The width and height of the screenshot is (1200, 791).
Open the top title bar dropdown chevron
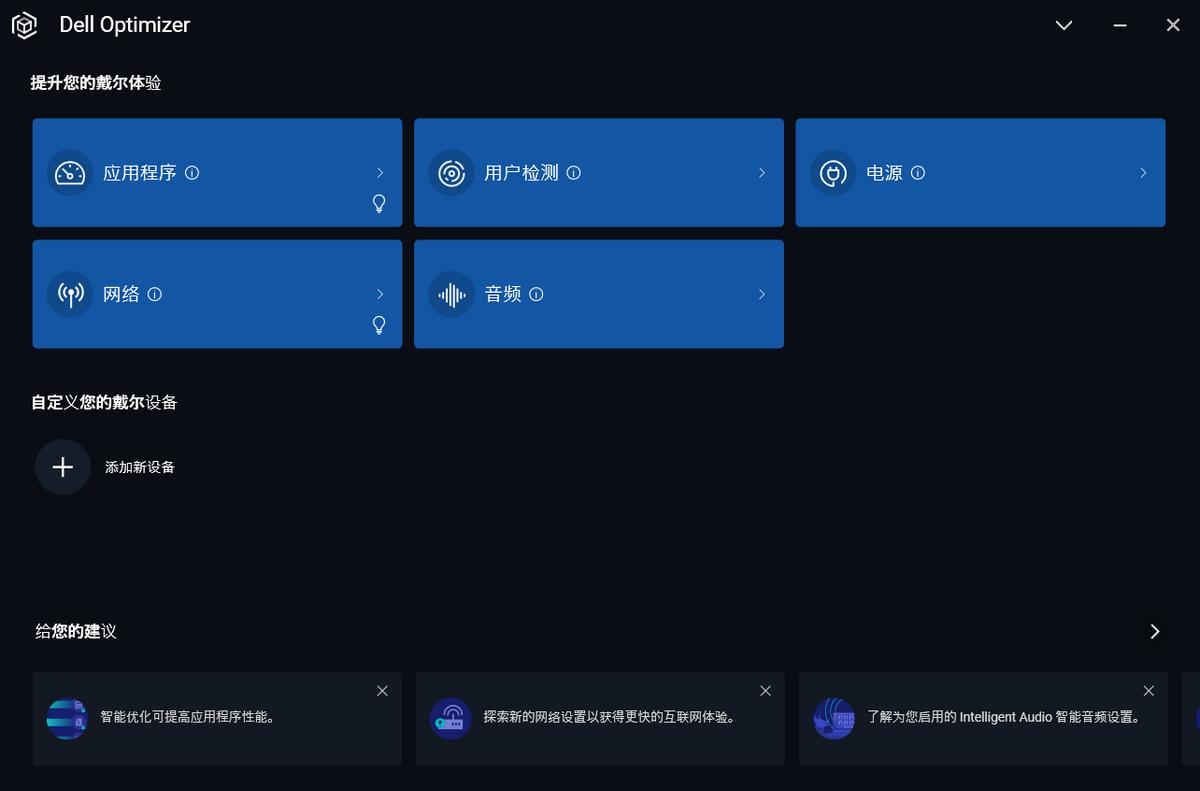1063,25
